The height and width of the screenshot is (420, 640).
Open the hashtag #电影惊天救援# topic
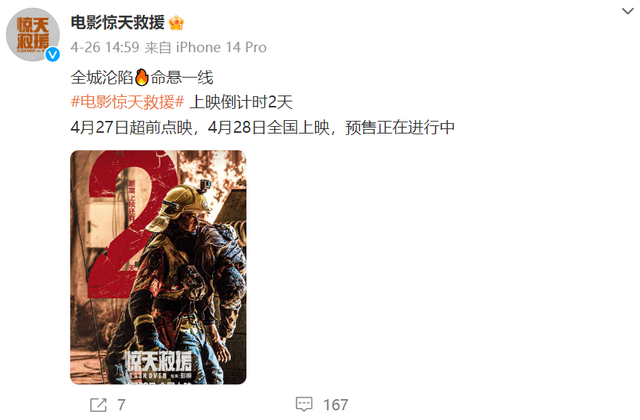pyautogui.click(x=127, y=102)
